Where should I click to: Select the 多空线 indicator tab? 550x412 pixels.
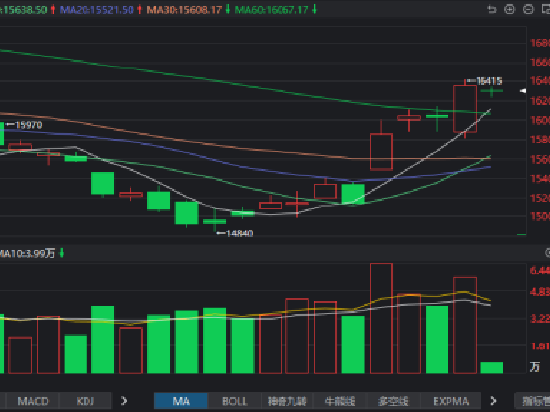pos(393,401)
